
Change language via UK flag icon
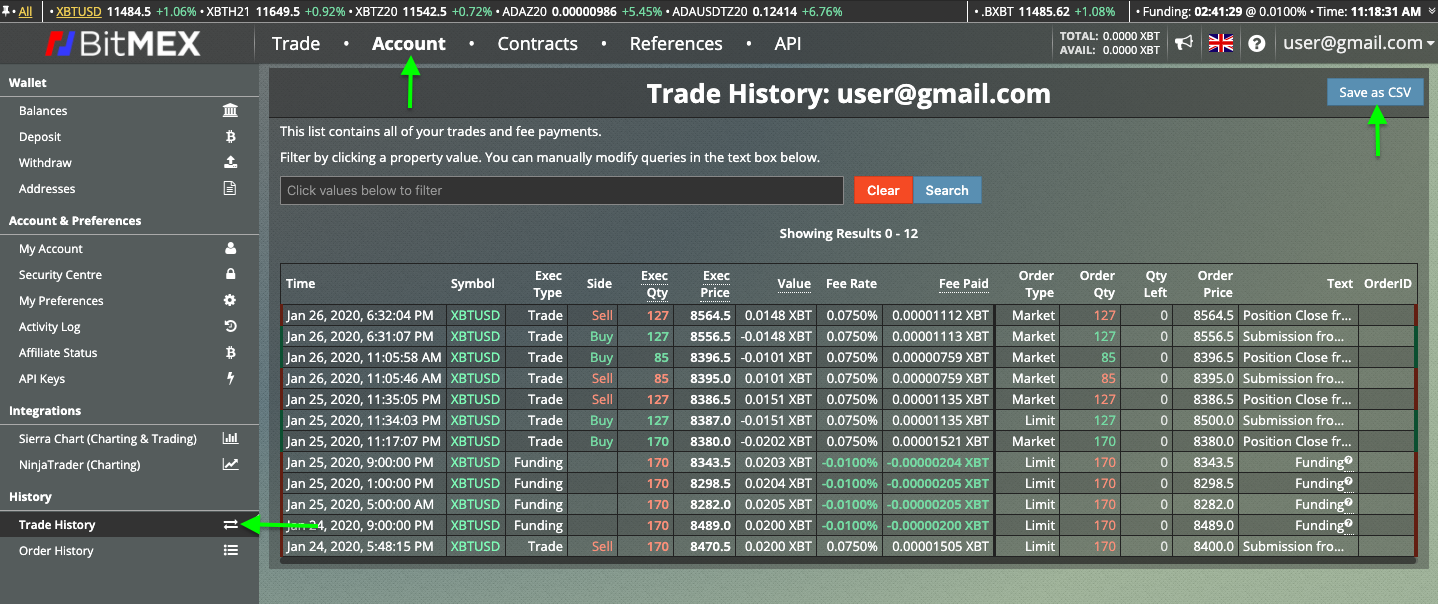[1221, 43]
